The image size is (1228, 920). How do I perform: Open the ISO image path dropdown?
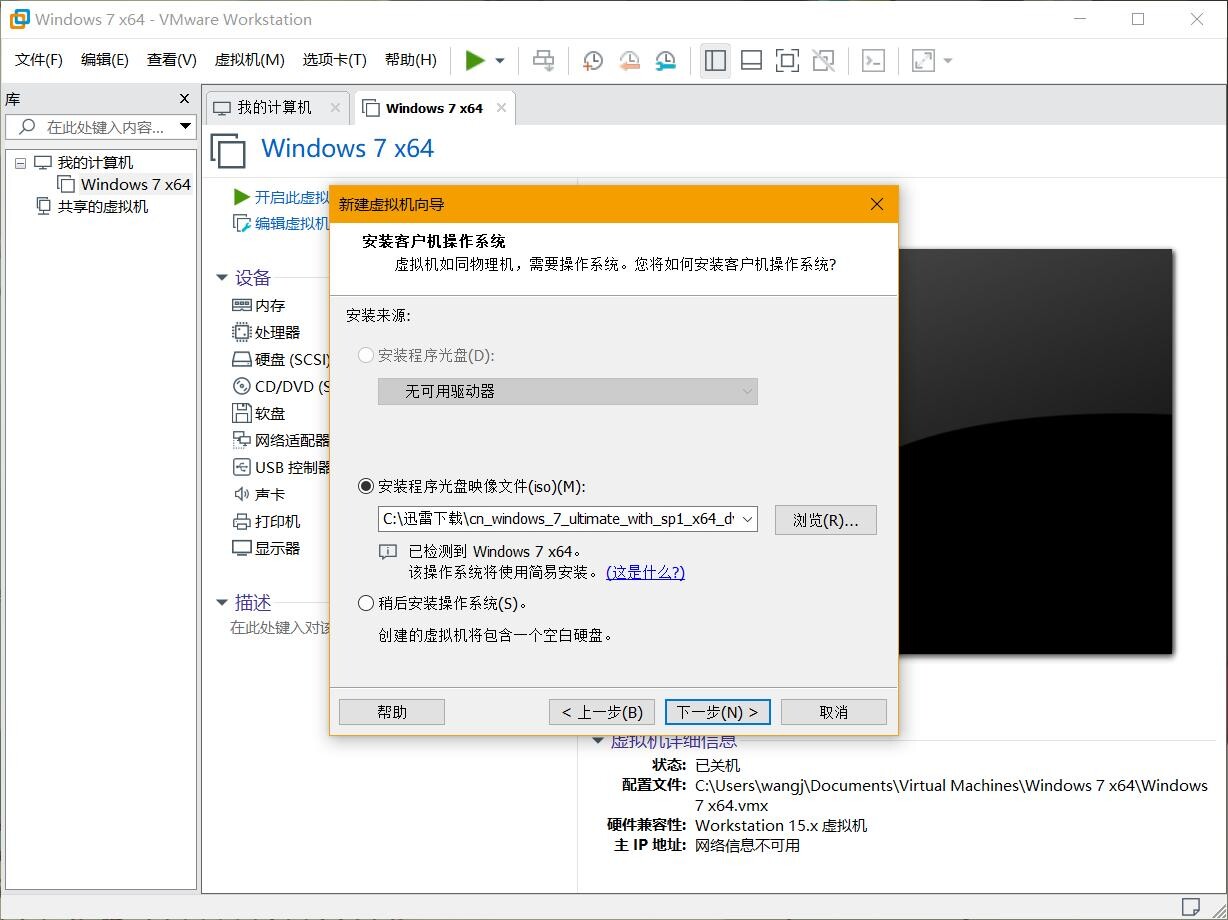(x=747, y=519)
